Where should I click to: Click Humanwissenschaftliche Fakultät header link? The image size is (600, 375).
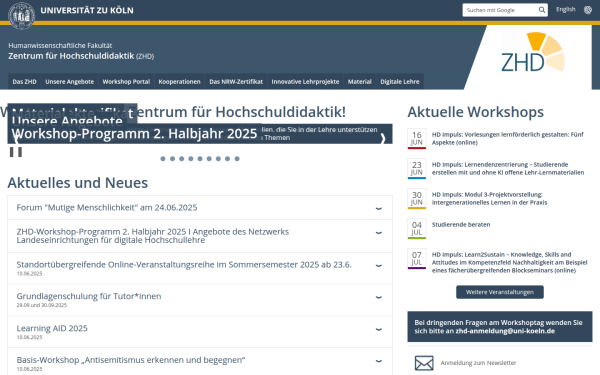pos(60,46)
